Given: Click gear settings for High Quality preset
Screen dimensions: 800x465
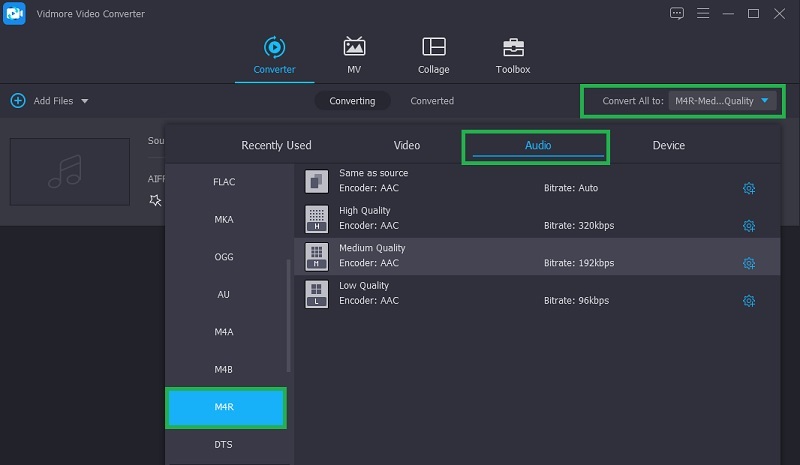Looking at the screenshot, I should click(x=748, y=226).
